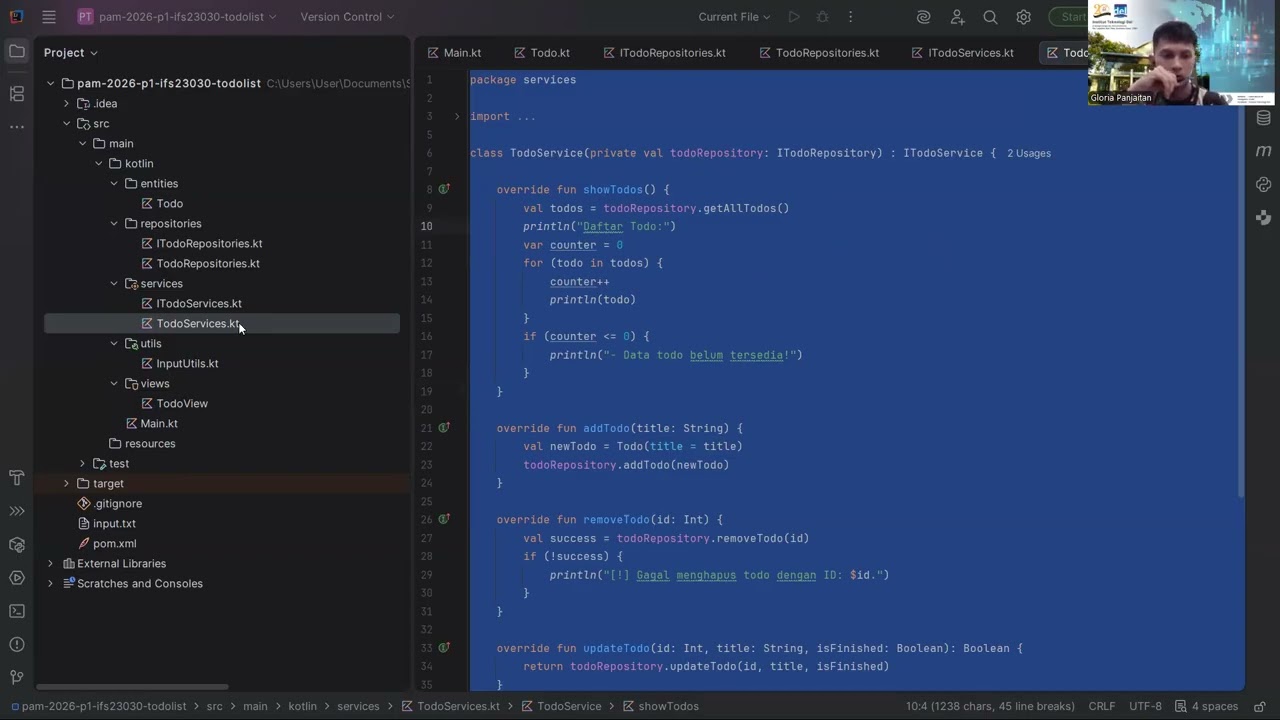The width and height of the screenshot is (1280, 720).
Task: Switch to TodoRepositories.kt tab
Action: [818, 53]
